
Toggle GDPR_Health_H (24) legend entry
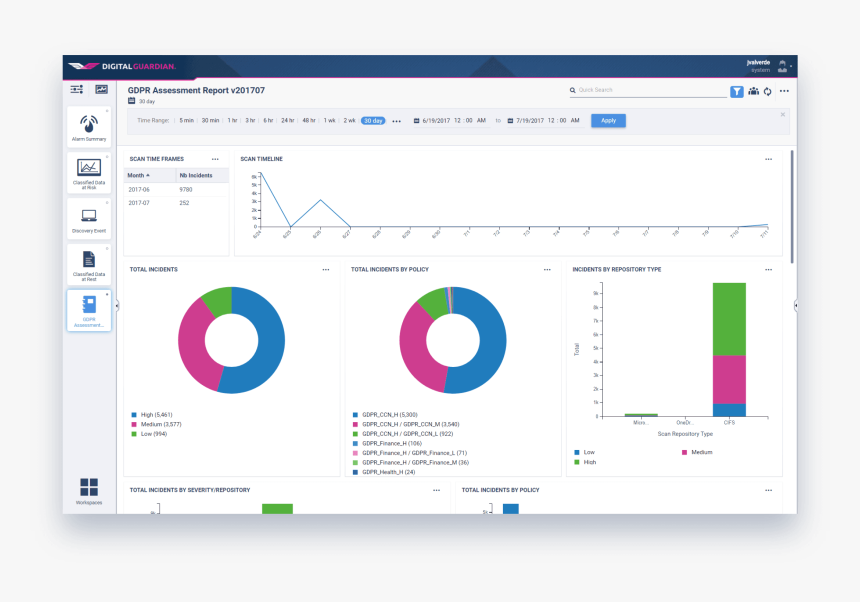pos(384,472)
